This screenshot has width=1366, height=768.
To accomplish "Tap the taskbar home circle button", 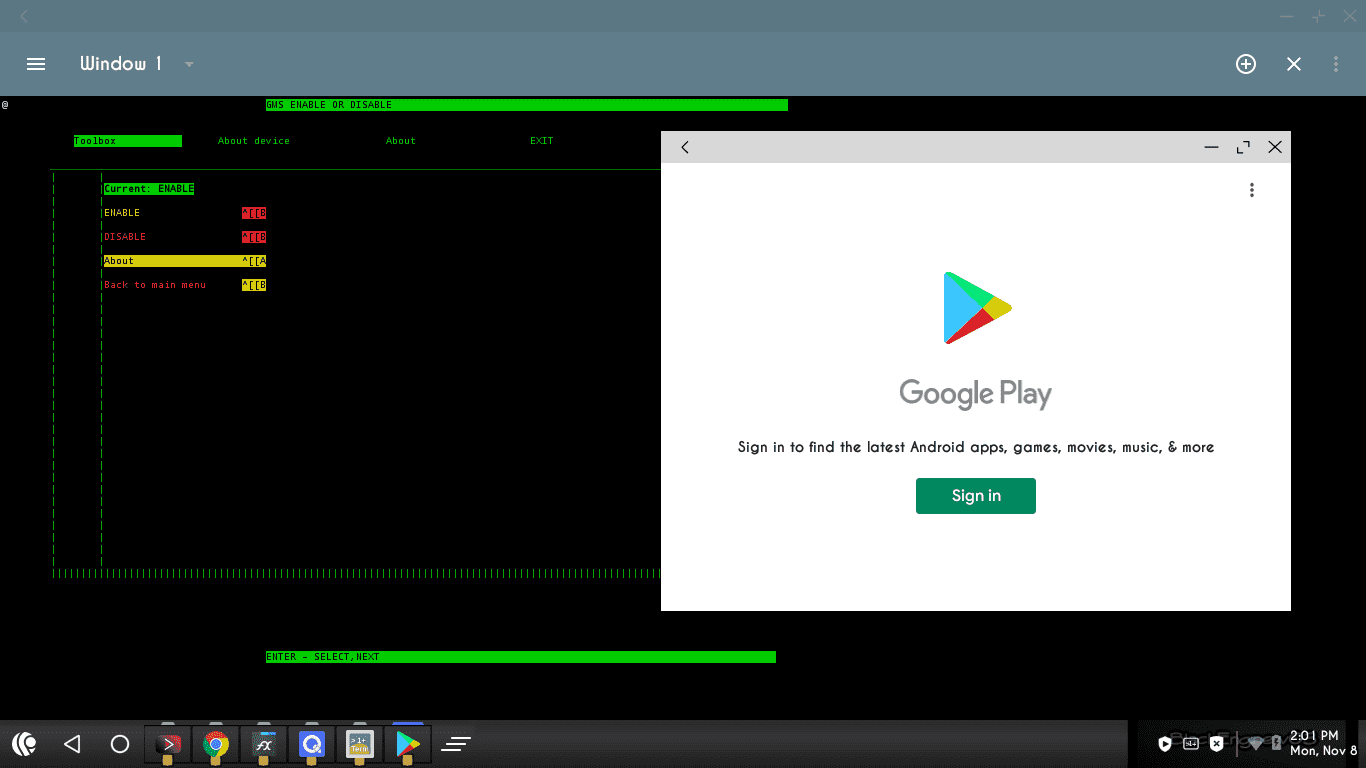I will [x=120, y=744].
